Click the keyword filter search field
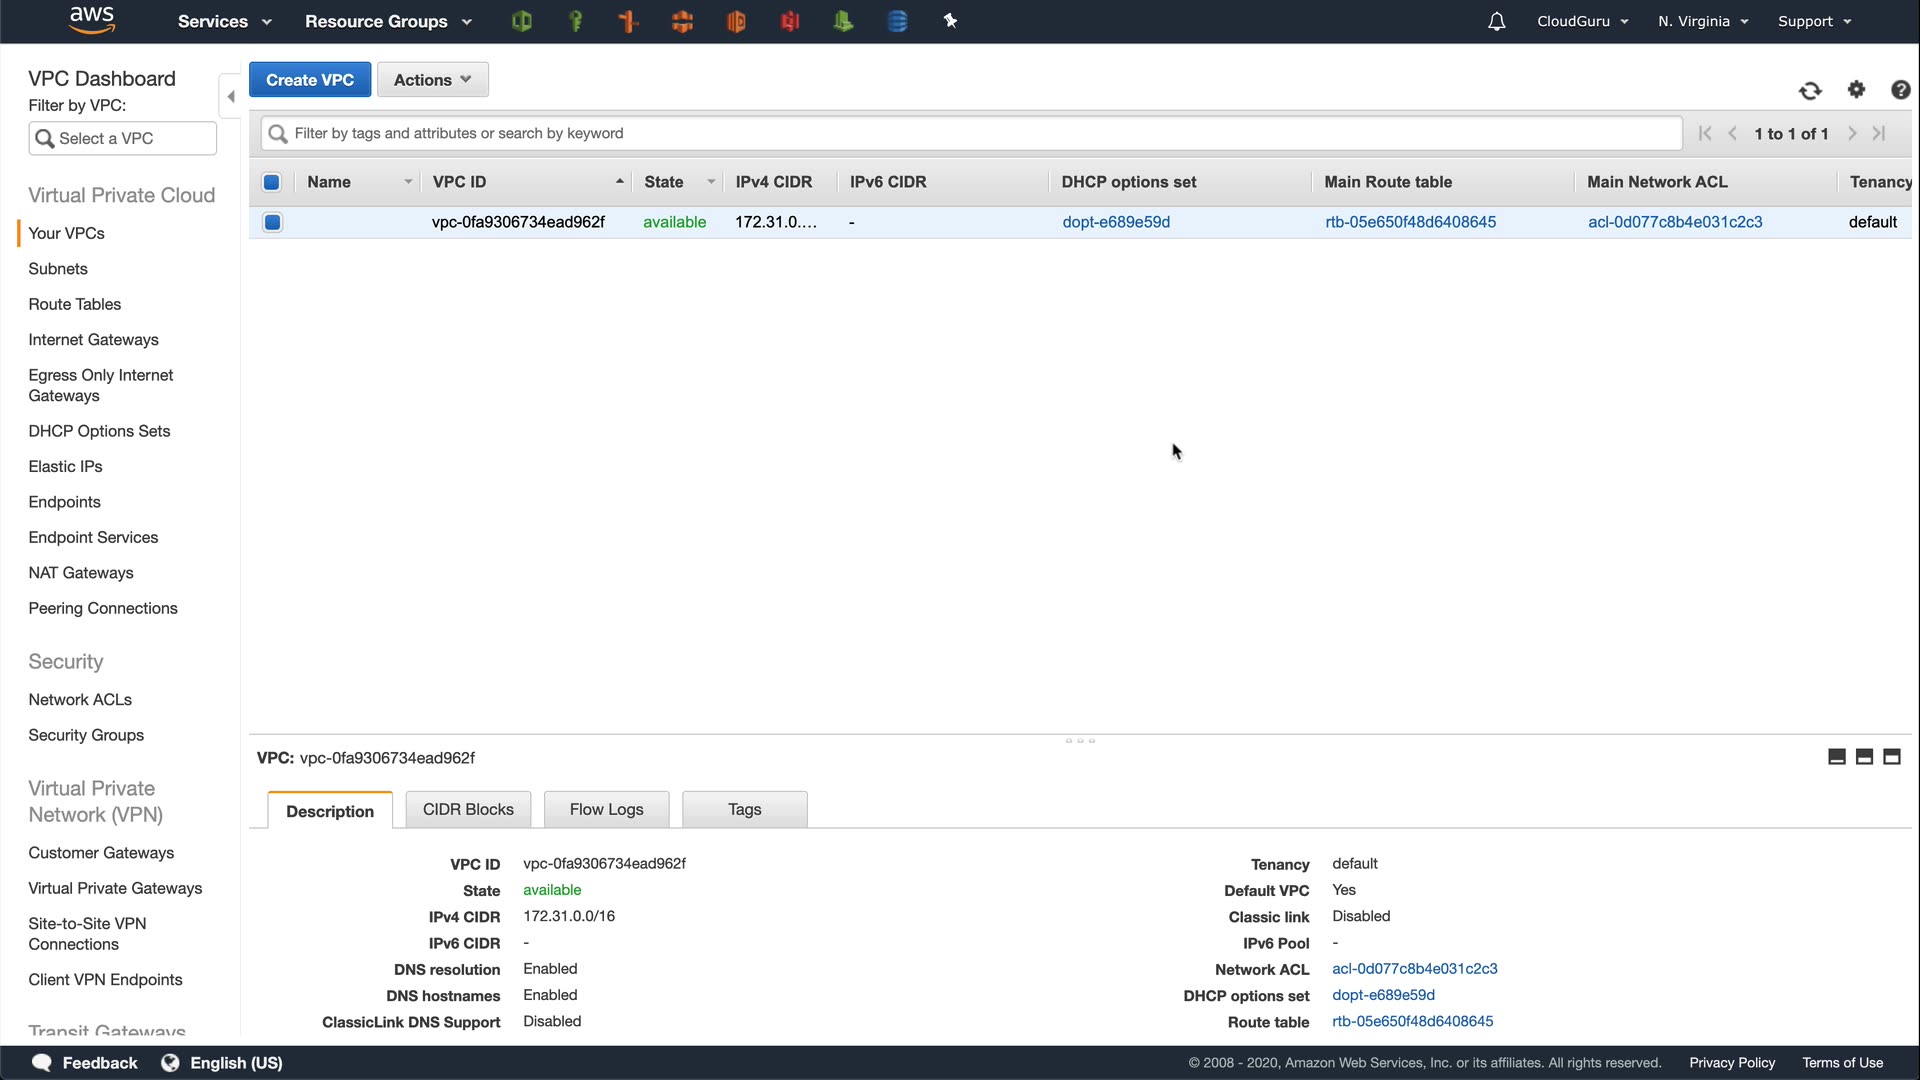The image size is (1920, 1080). (970, 133)
